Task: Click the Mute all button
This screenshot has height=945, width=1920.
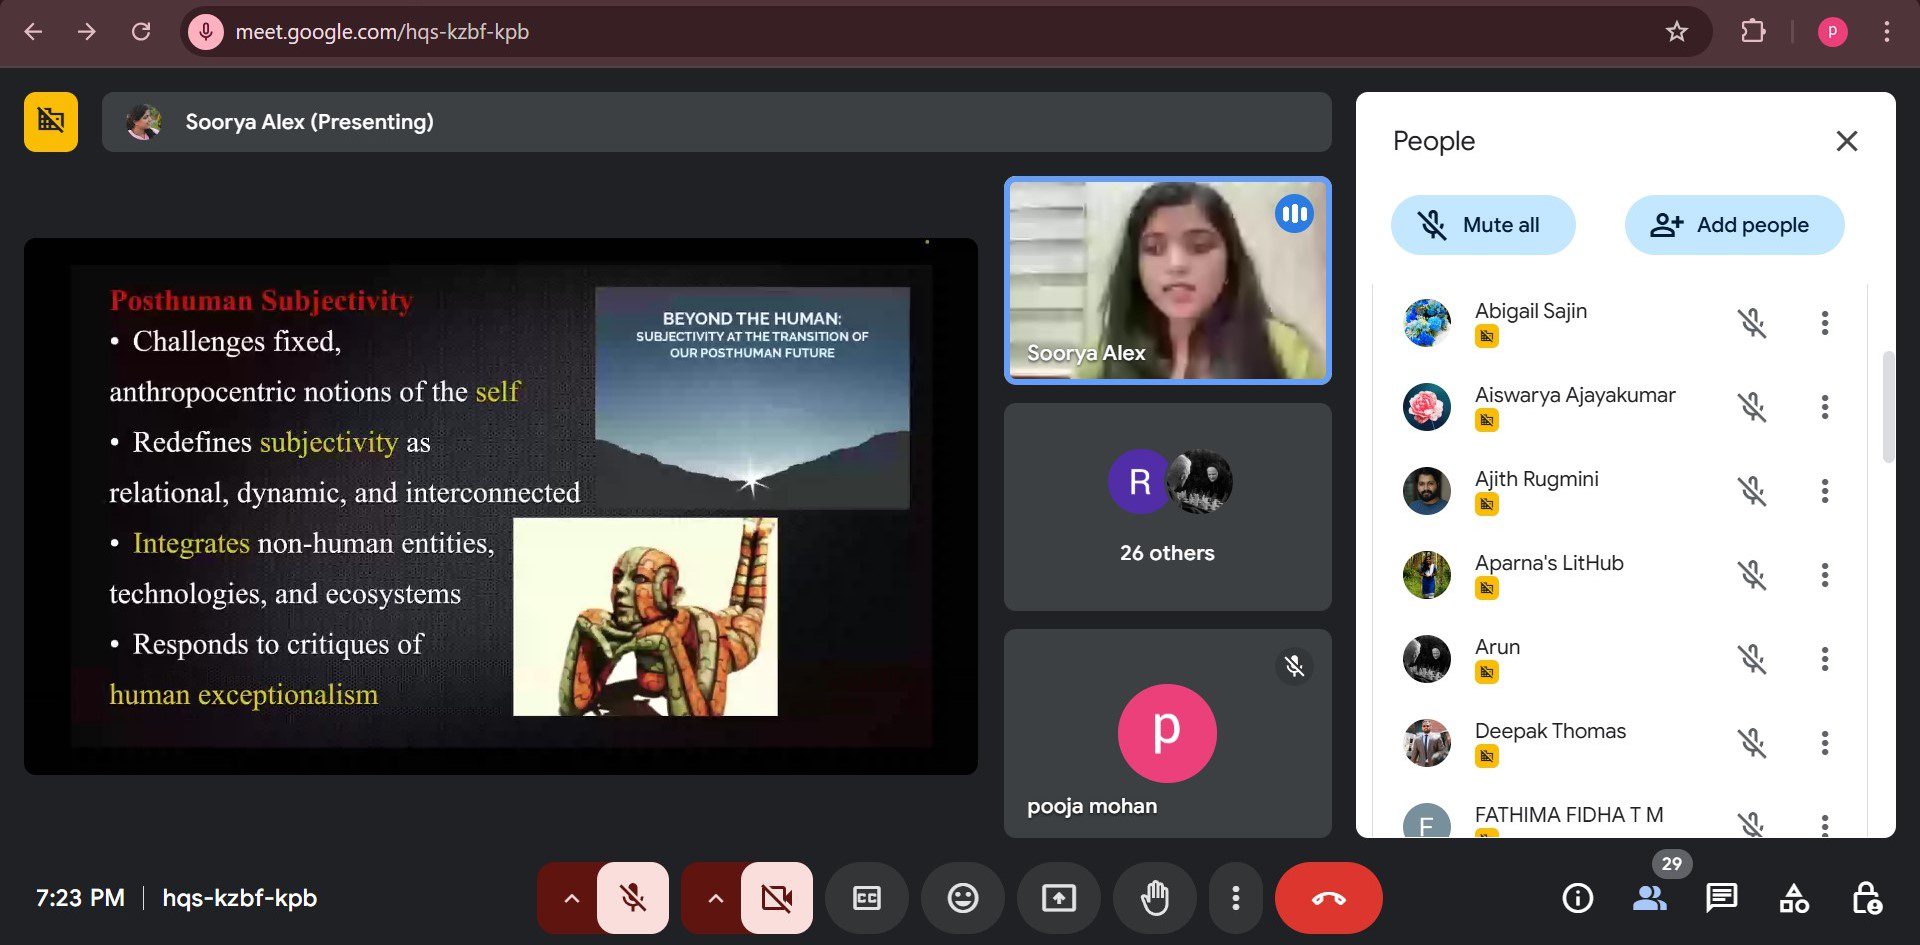Action: point(1482,225)
